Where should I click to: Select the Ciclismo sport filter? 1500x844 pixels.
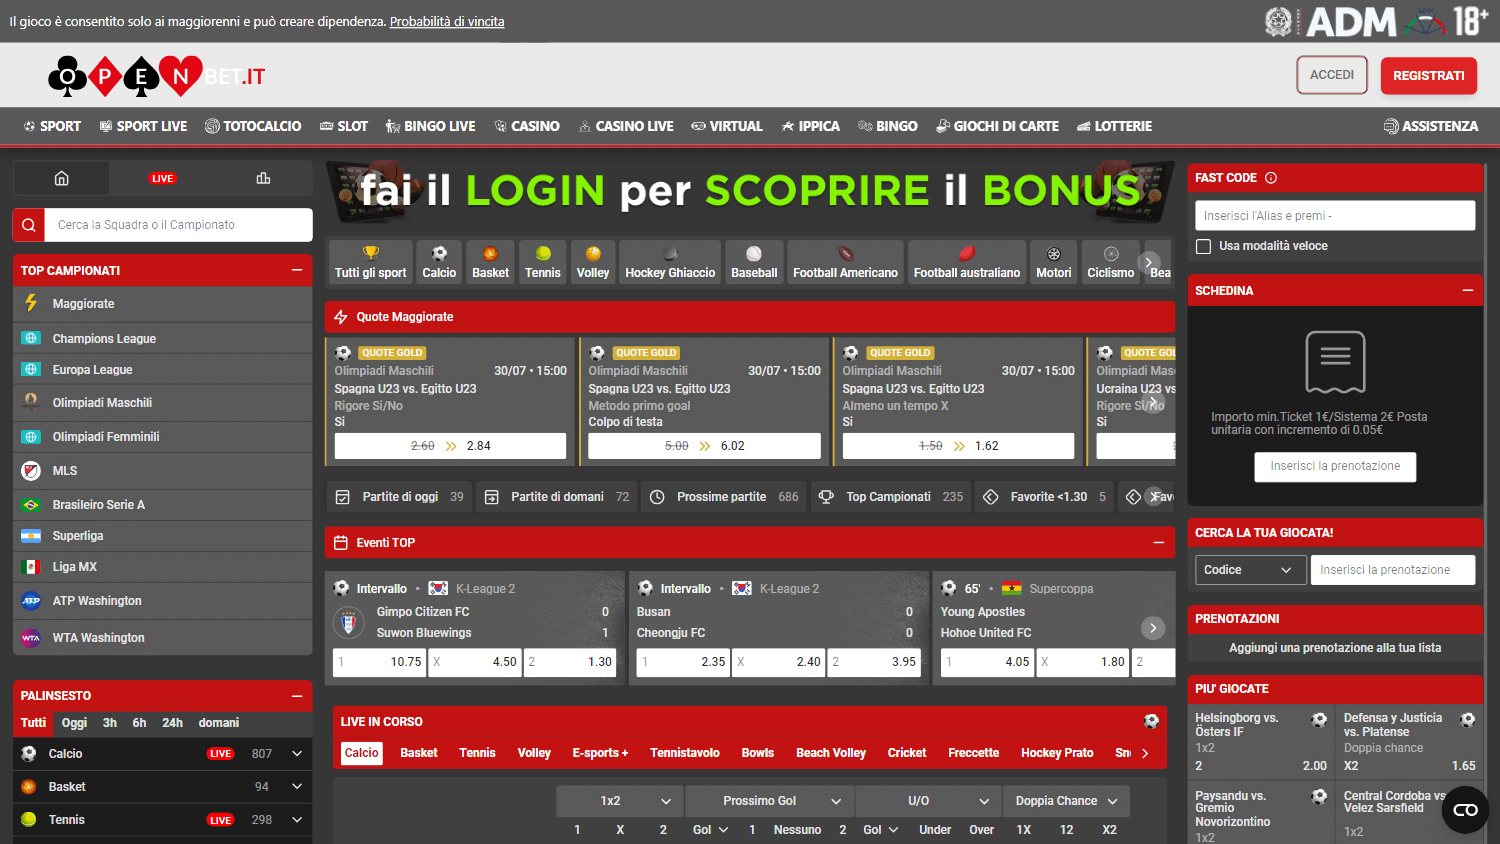click(1111, 262)
